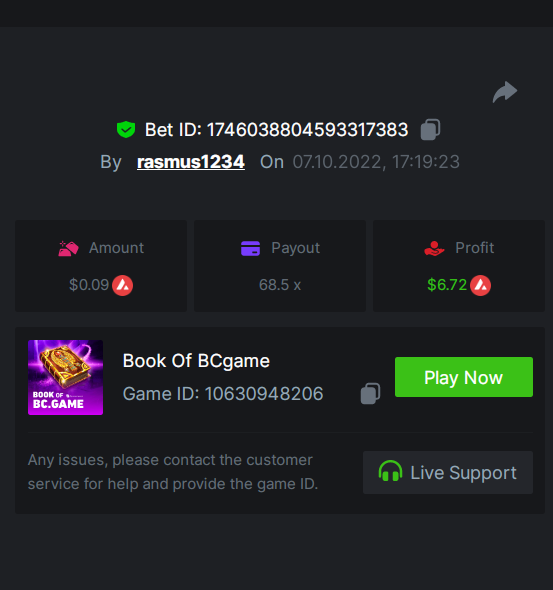Open the Book Of BC.GAME thumbnail
This screenshot has width=553, height=590.
coord(65,377)
